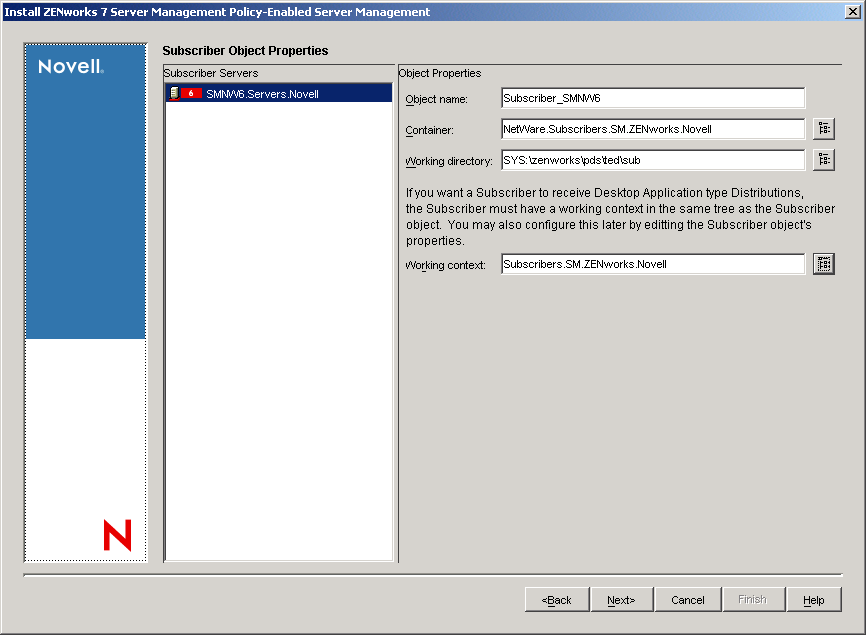Click the Container input field
This screenshot has height=635, width=866.
point(653,129)
